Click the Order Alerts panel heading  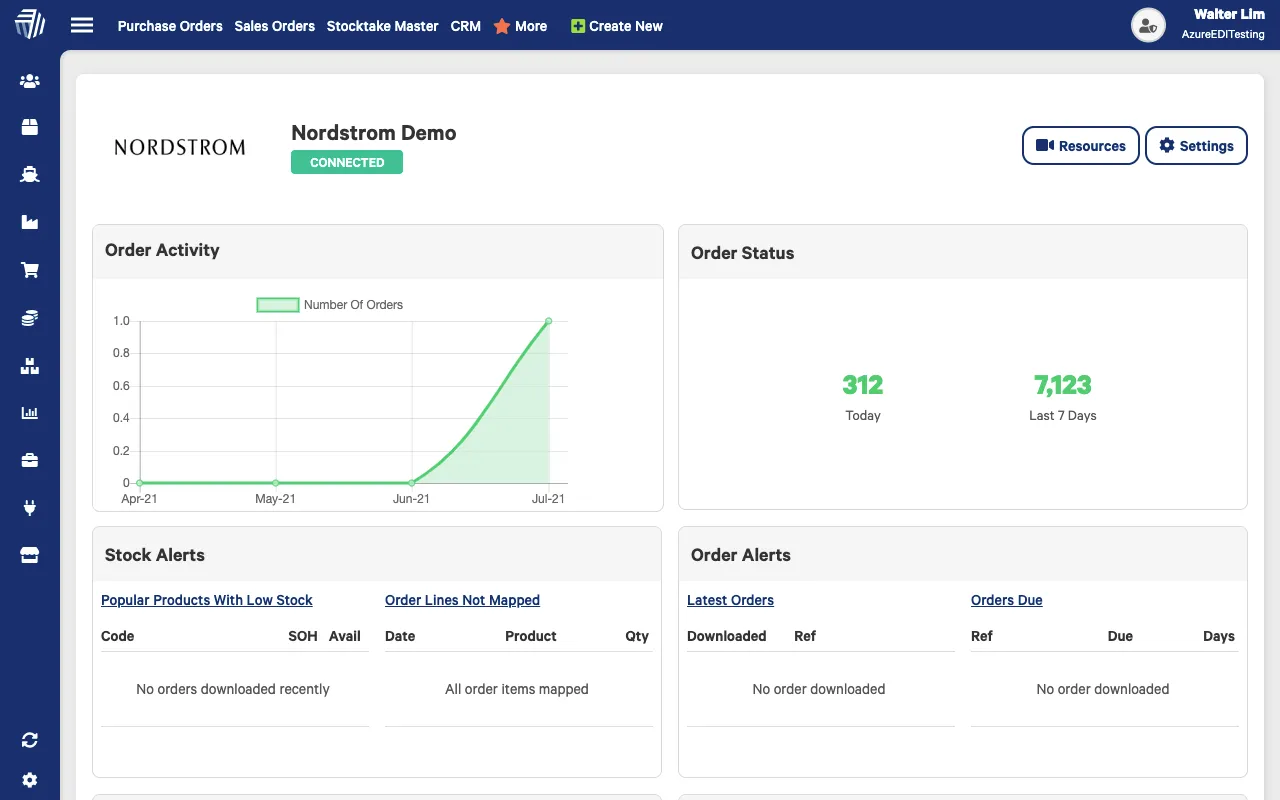[741, 555]
